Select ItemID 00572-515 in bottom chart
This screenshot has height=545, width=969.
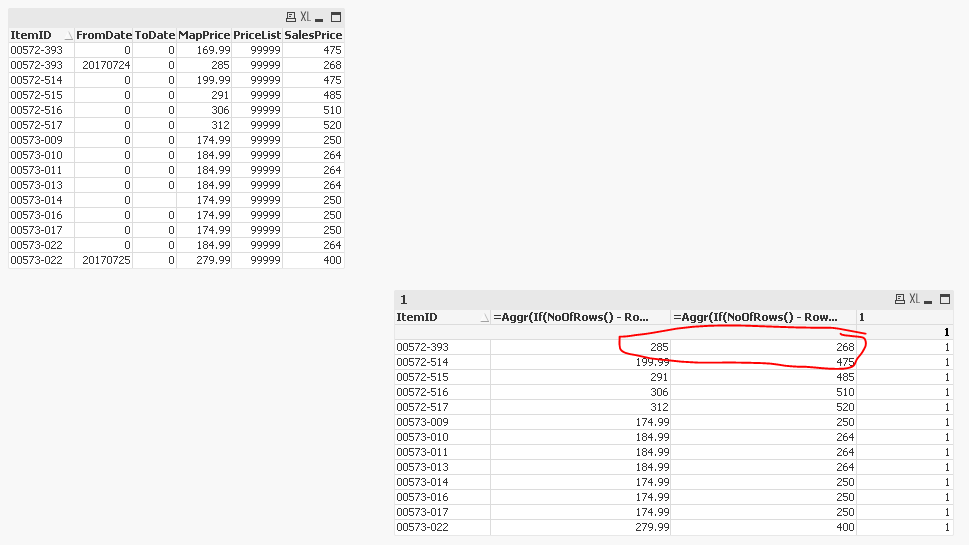click(442, 377)
